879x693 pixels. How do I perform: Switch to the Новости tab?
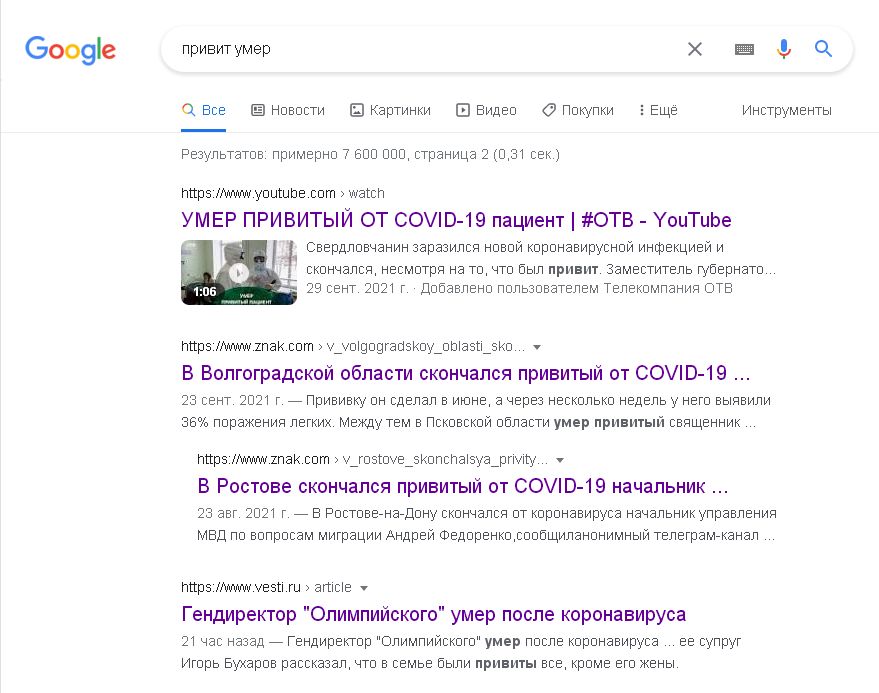[288, 110]
